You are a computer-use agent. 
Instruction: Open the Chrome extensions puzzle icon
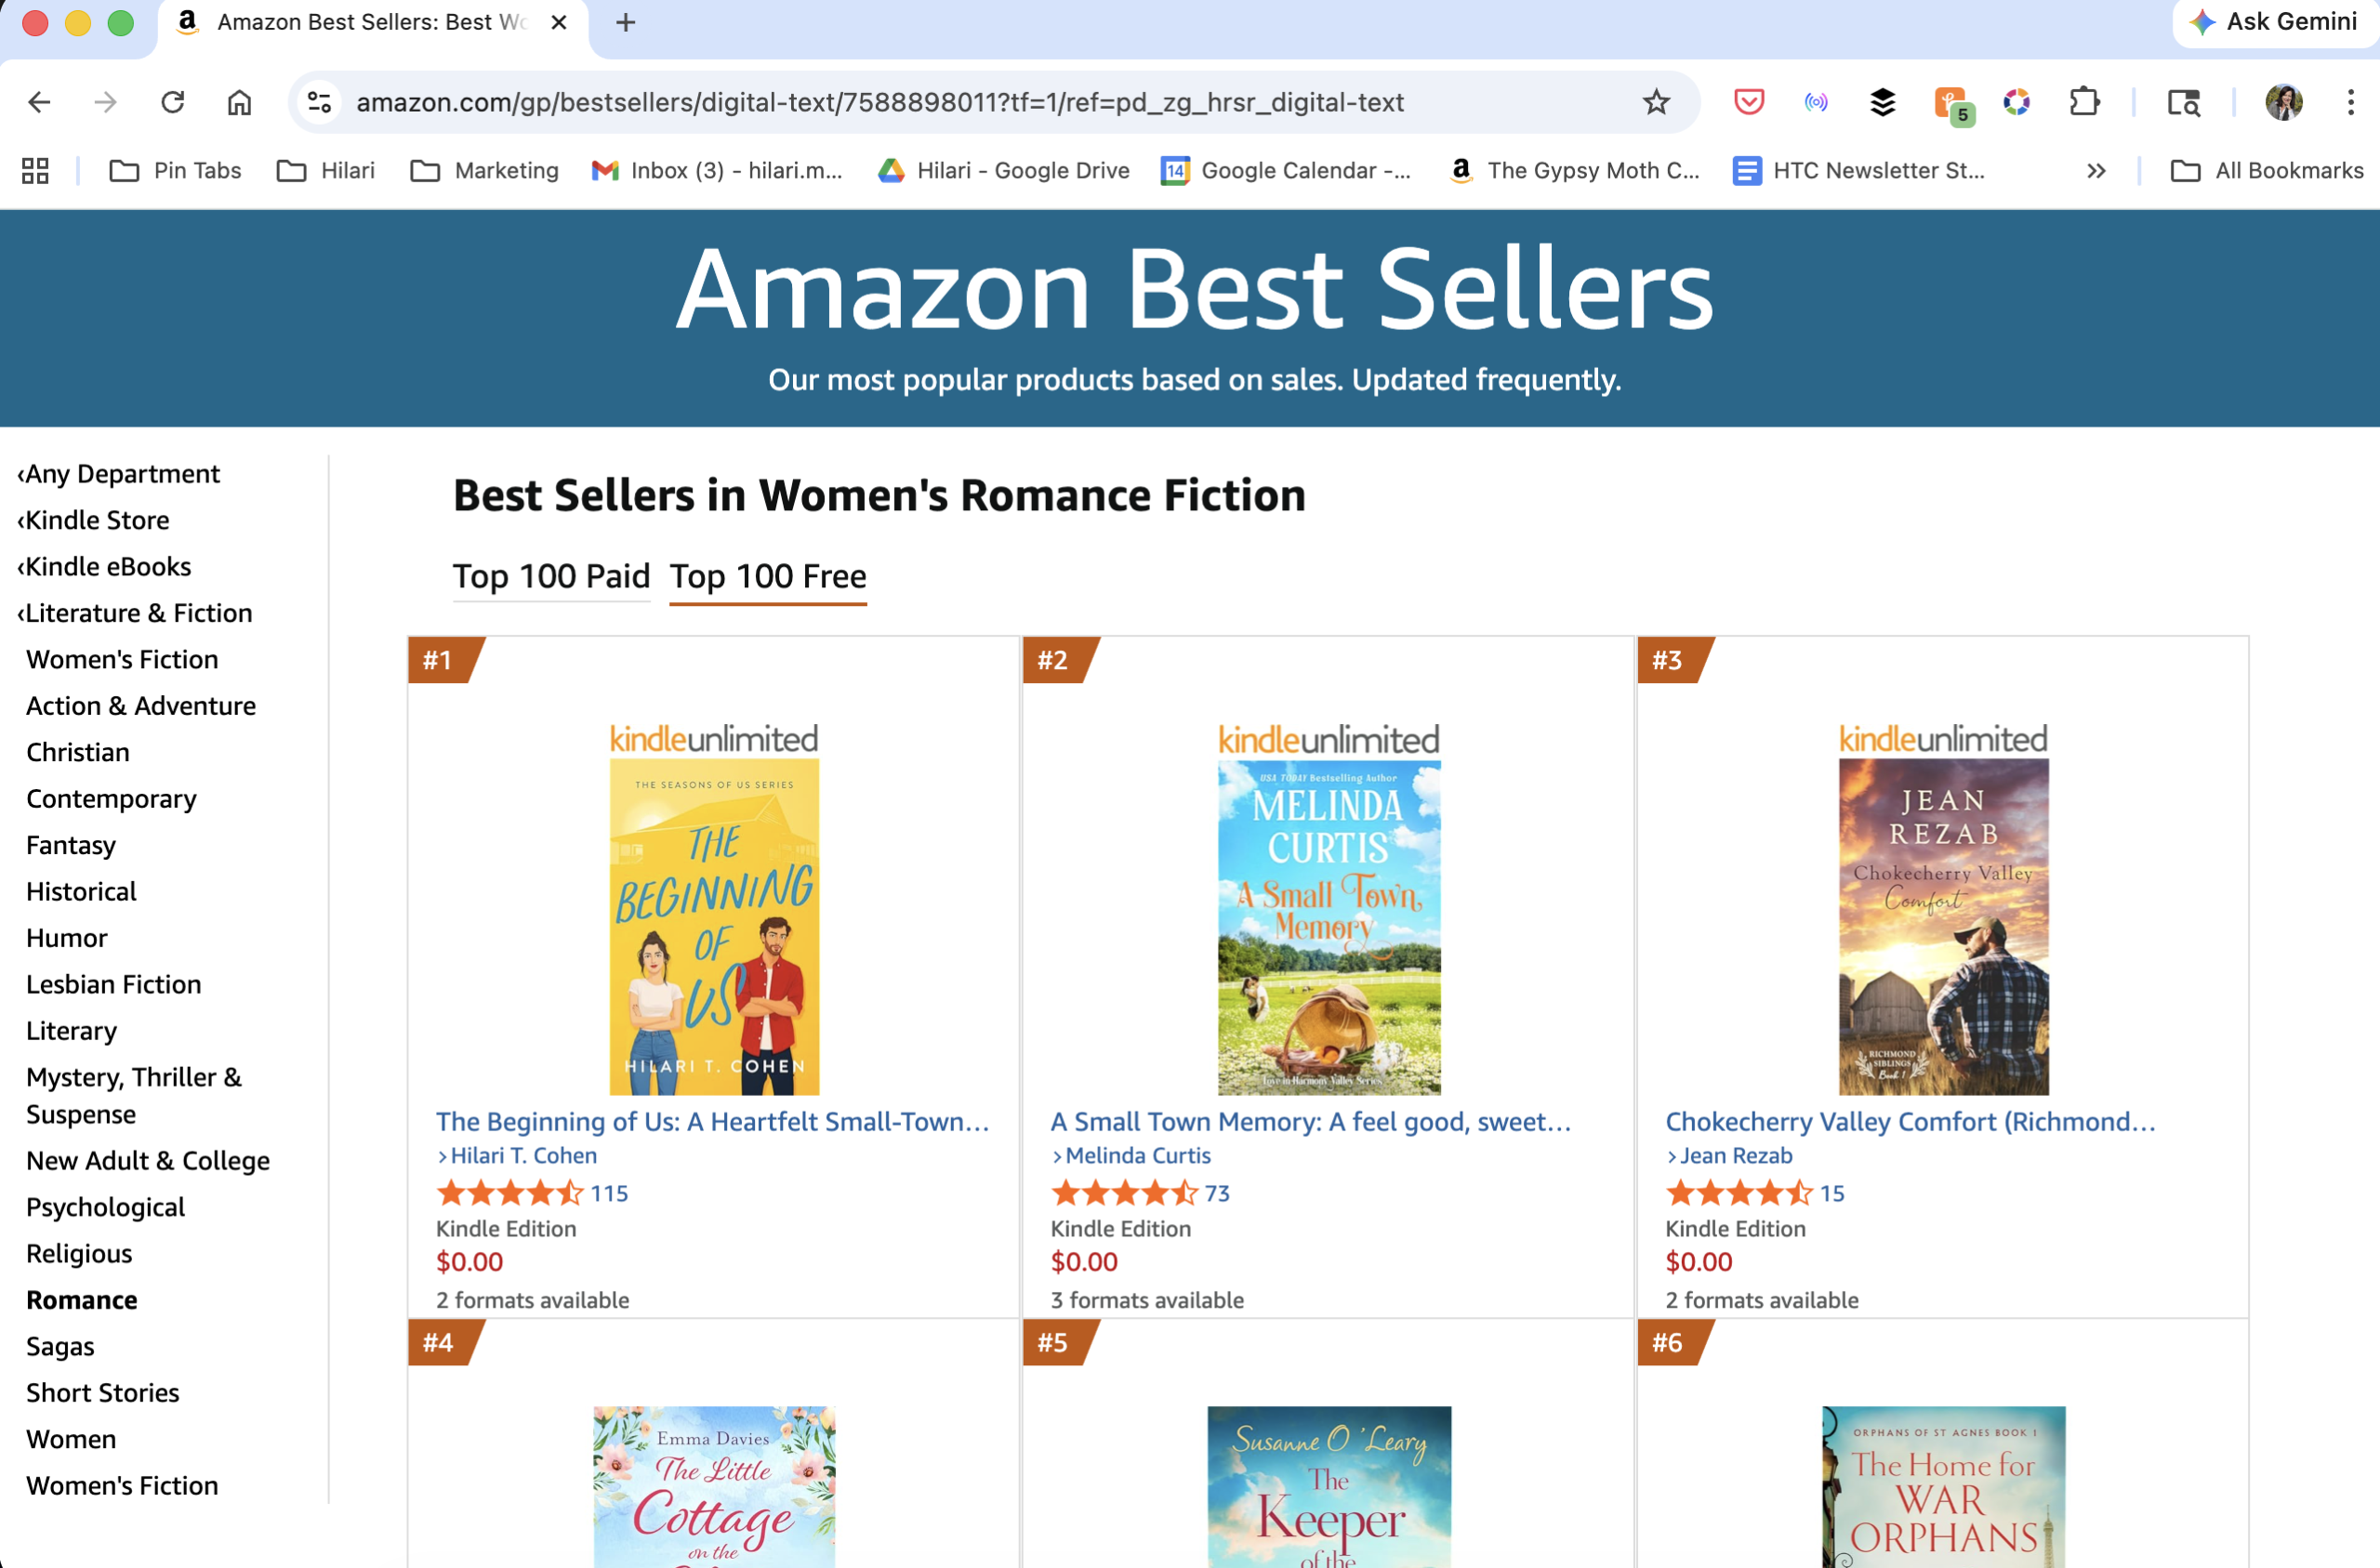tap(2084, 102)
